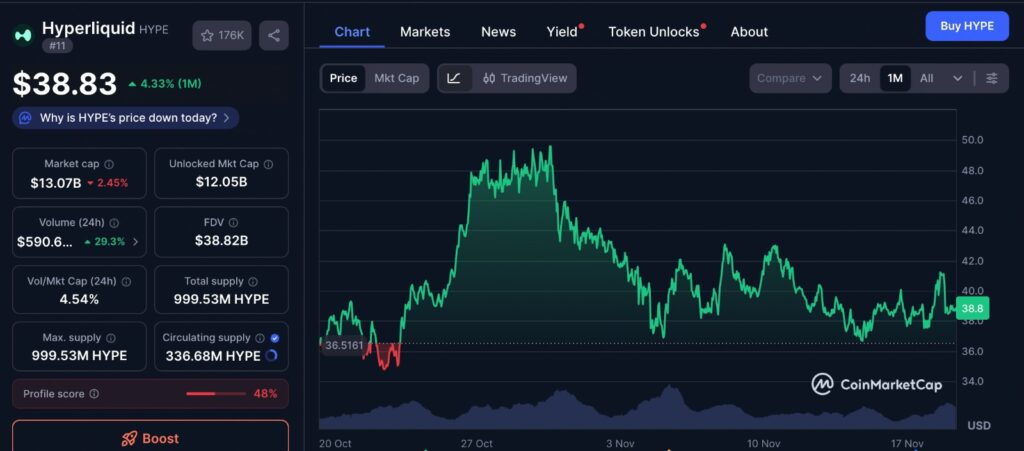Click the $38.82B FDV value

point(221,241)
